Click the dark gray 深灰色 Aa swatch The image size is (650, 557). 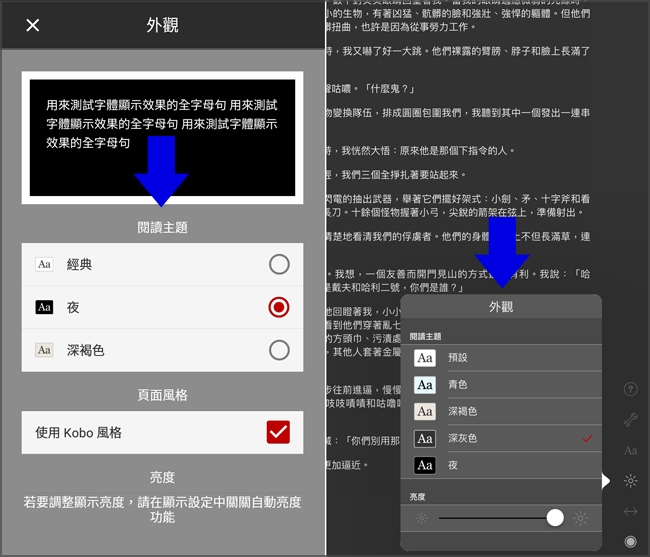[x=425, y=438]
